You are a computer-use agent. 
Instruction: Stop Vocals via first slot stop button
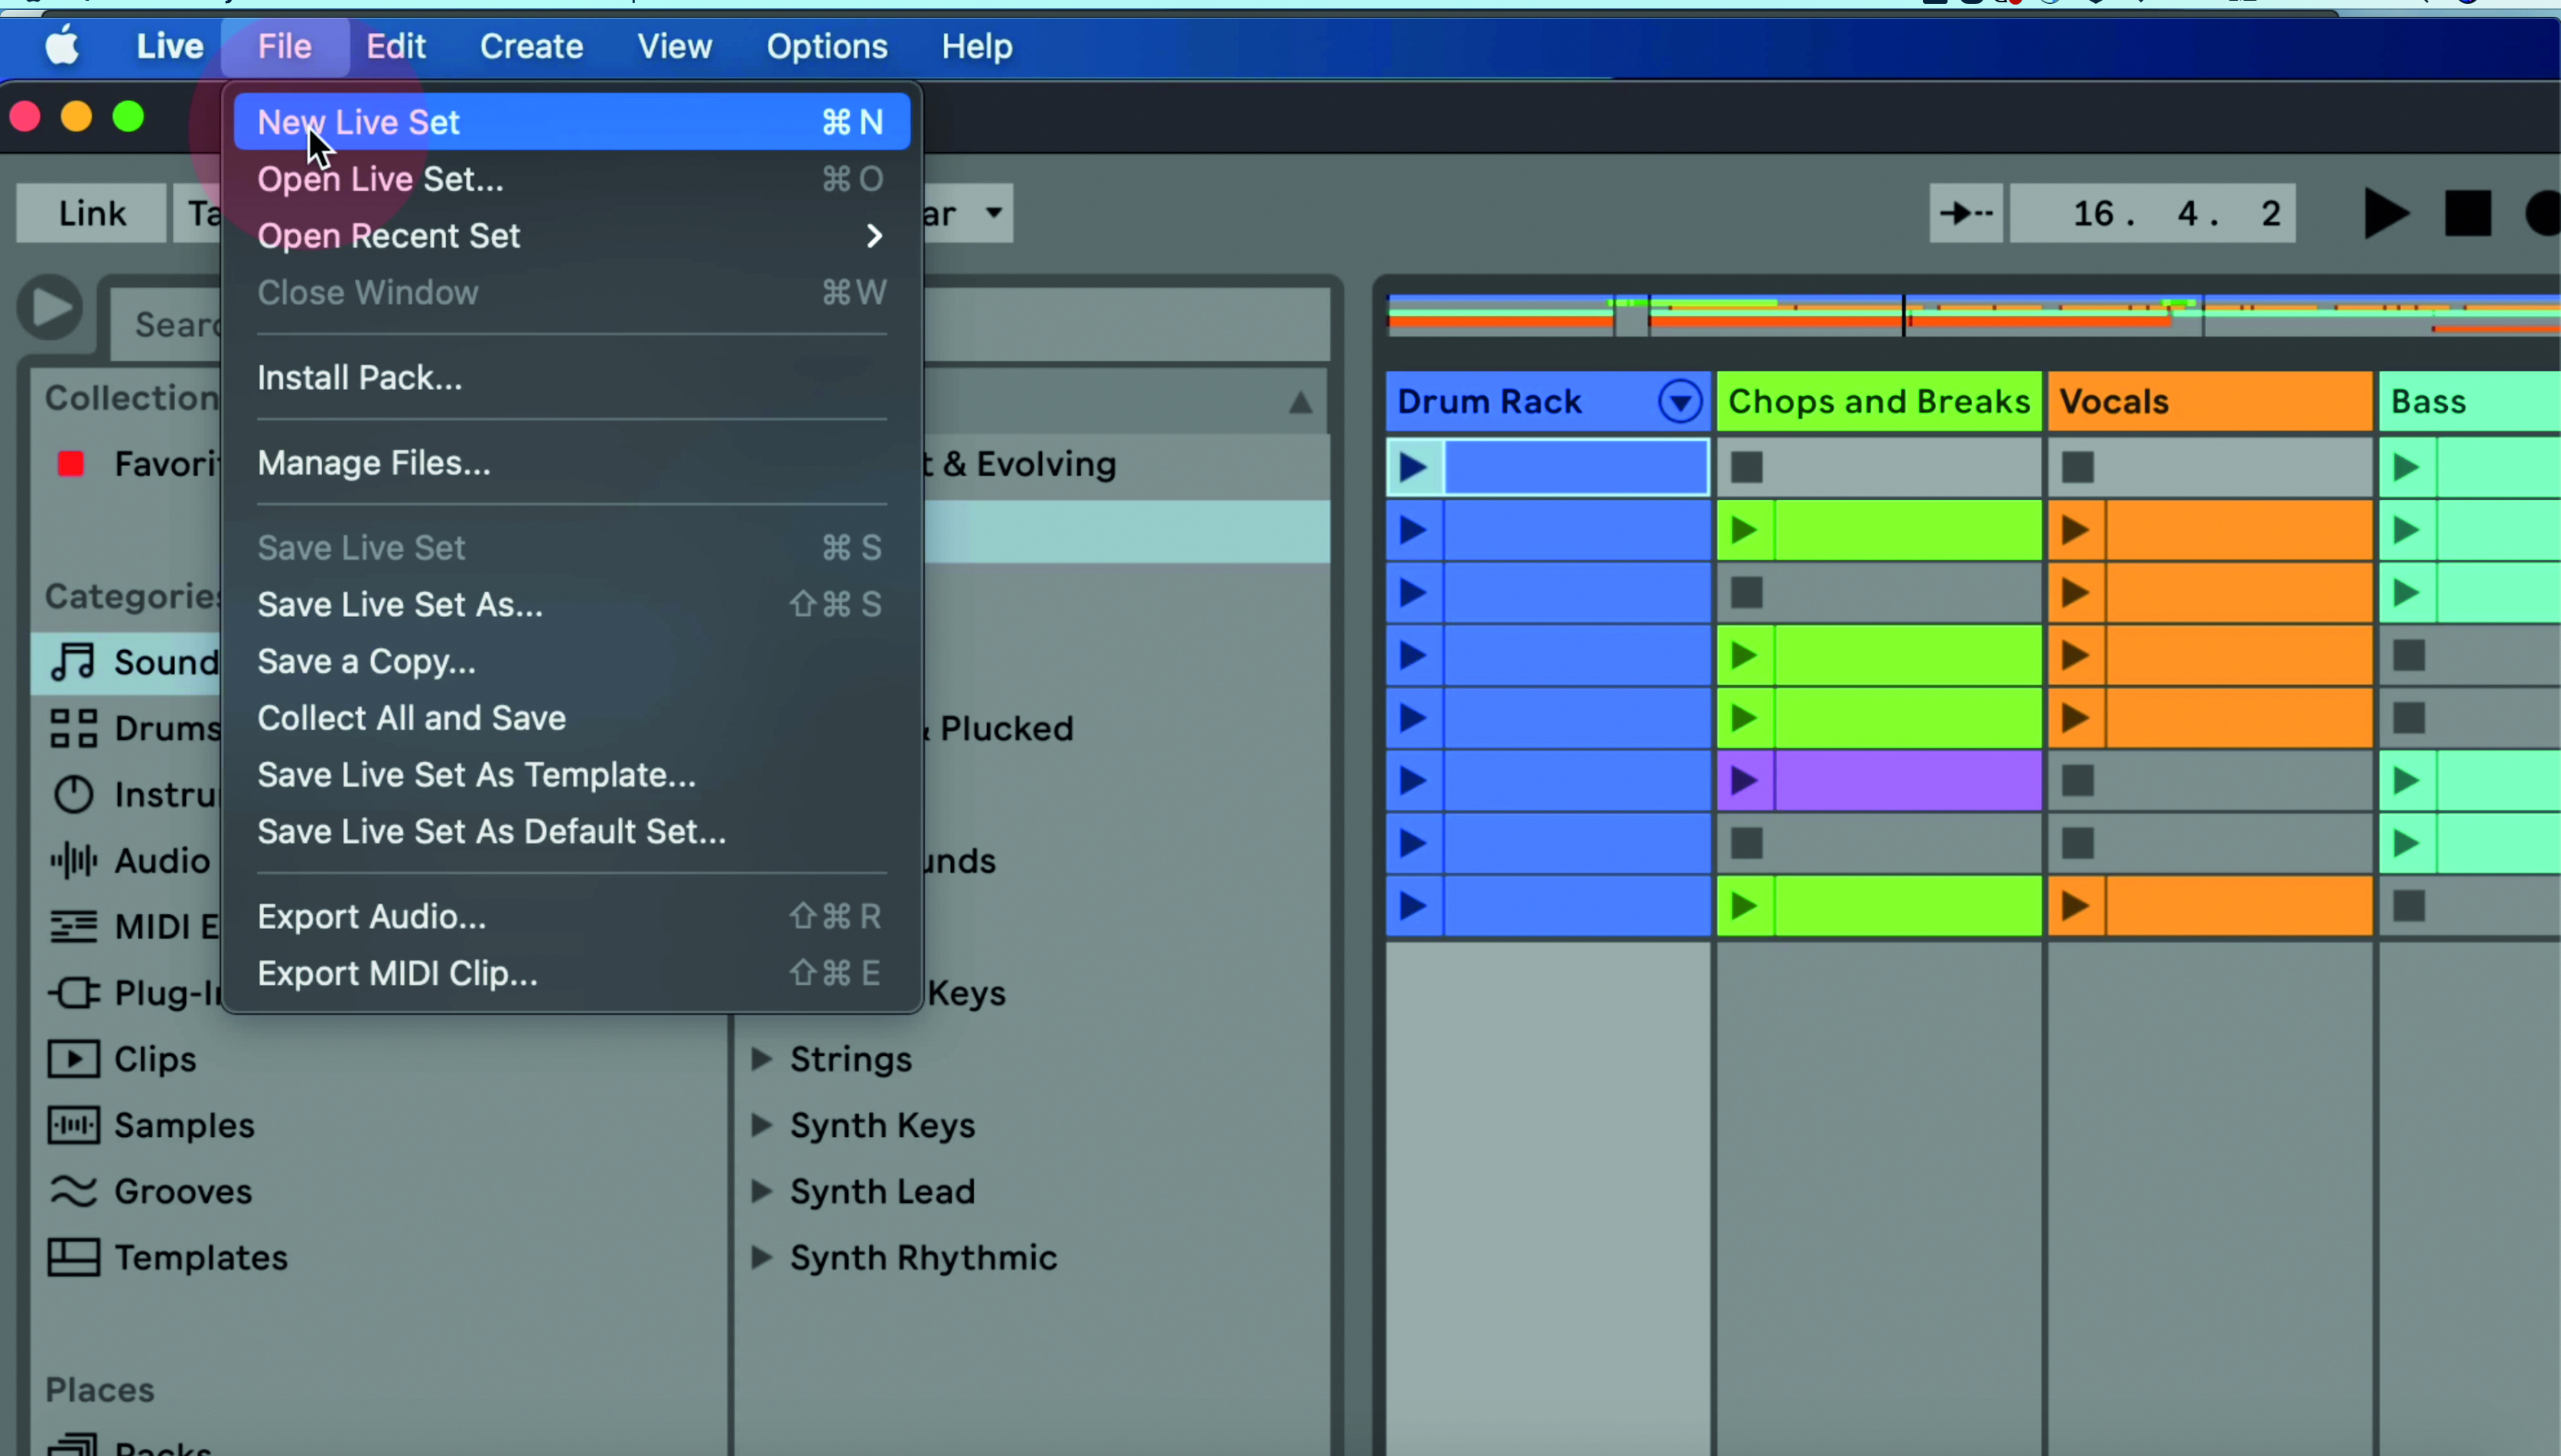coord(2078,467)
